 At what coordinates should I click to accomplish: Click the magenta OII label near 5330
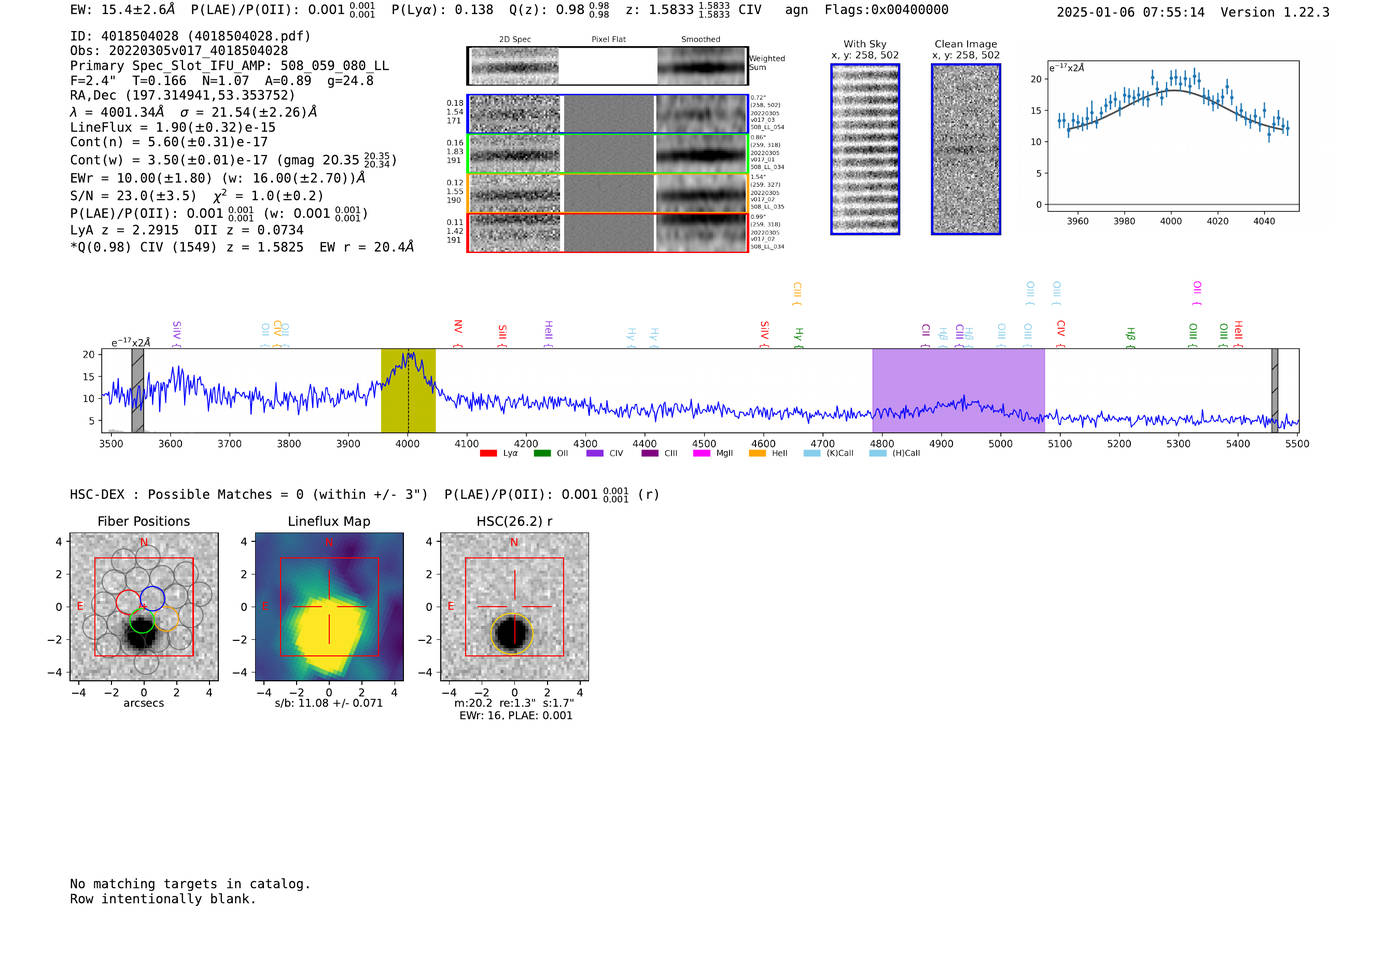(1197, 293)
